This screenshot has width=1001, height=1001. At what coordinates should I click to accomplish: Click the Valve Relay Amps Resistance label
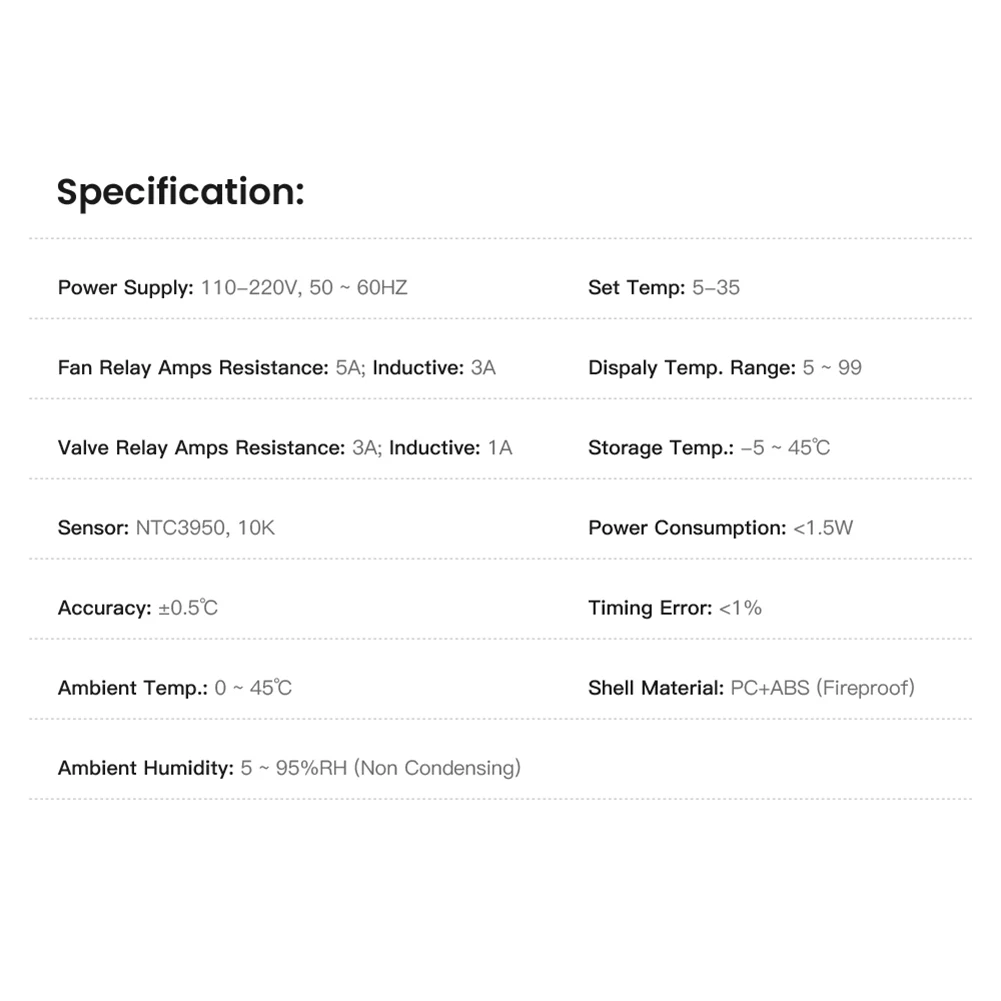pos(201,448)
